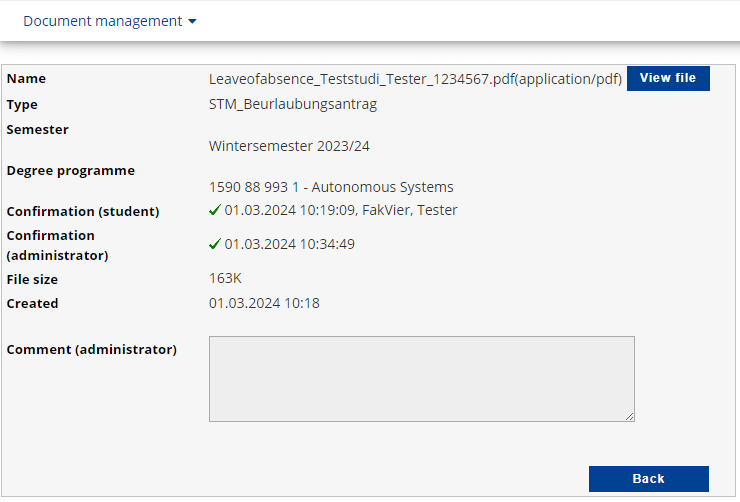
Task: Click the created date 01.03.2024 10:18
Action: tap(264, 303)
